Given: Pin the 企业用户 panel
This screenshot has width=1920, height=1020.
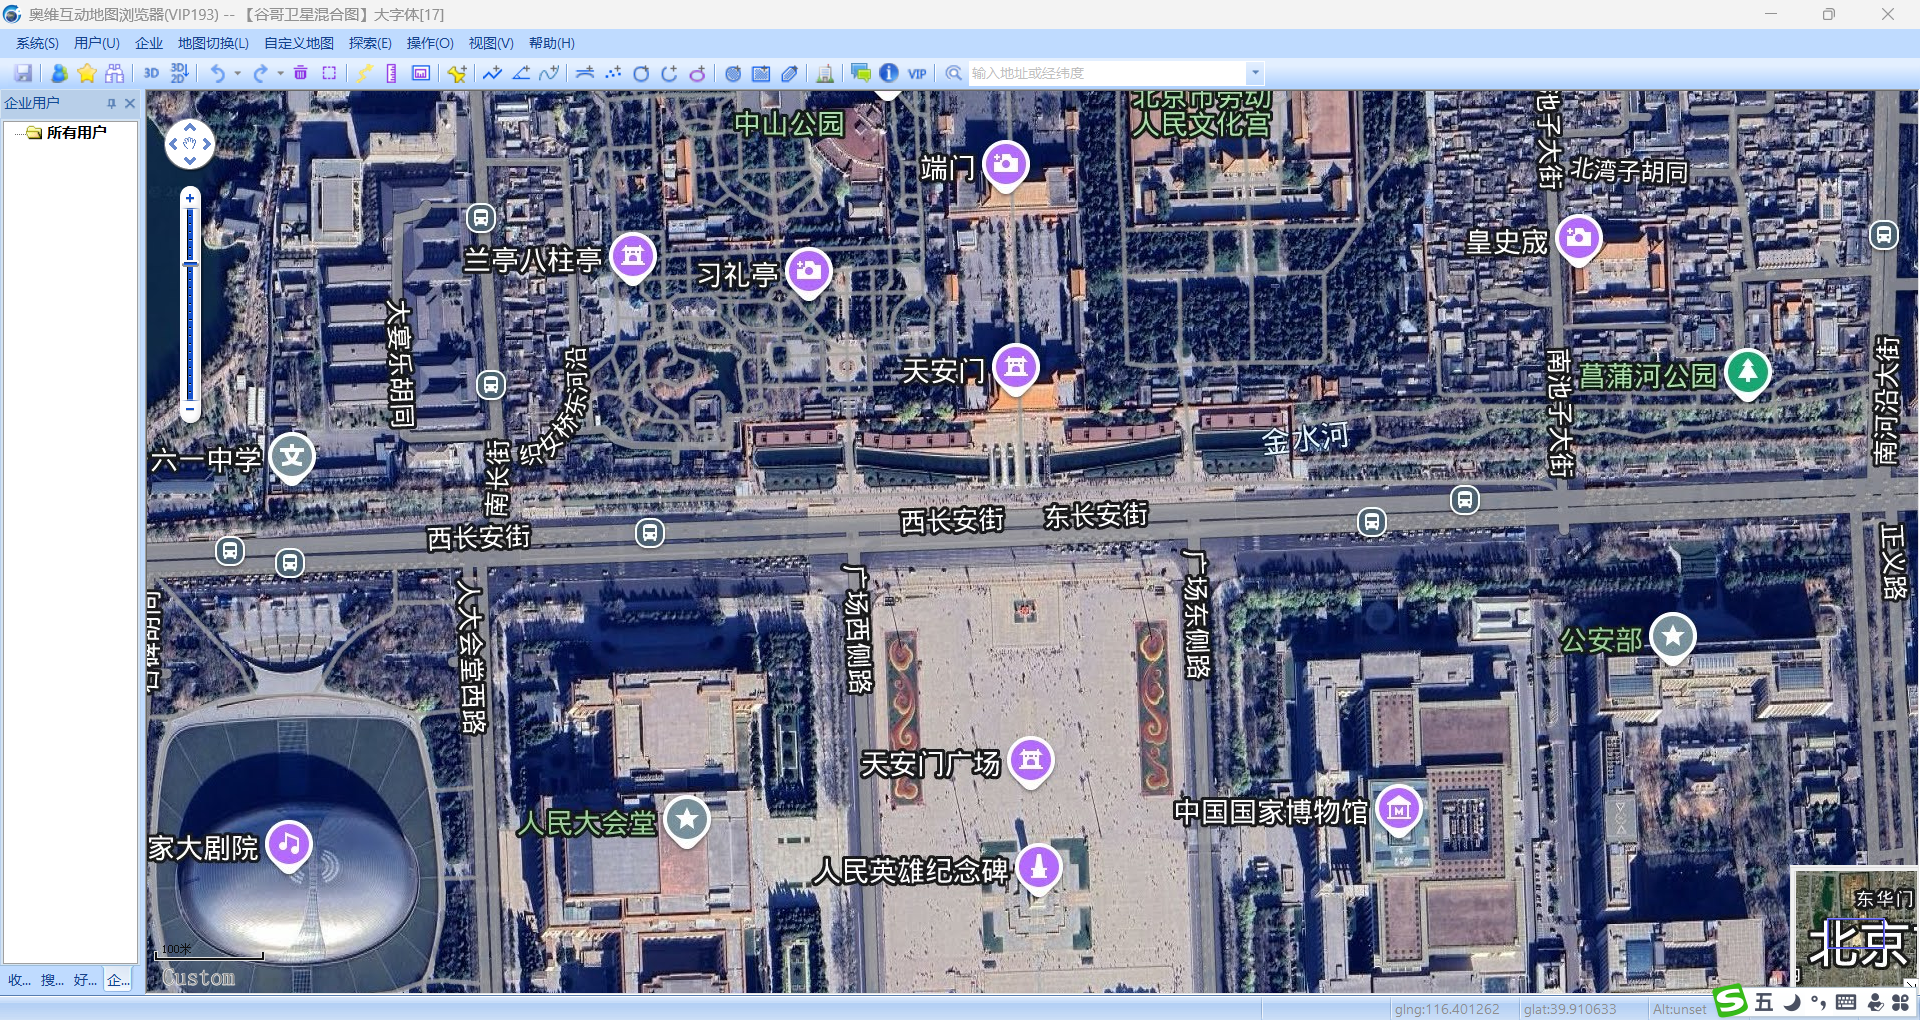Looking at the screenshot, I should [x=111, y=103].
